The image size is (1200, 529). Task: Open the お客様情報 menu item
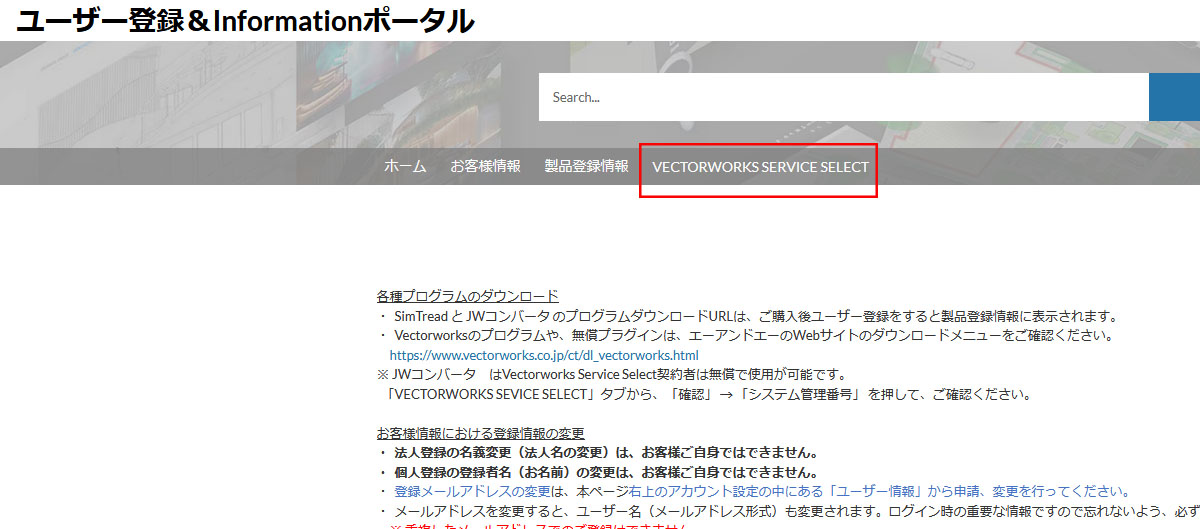[485, 167]
